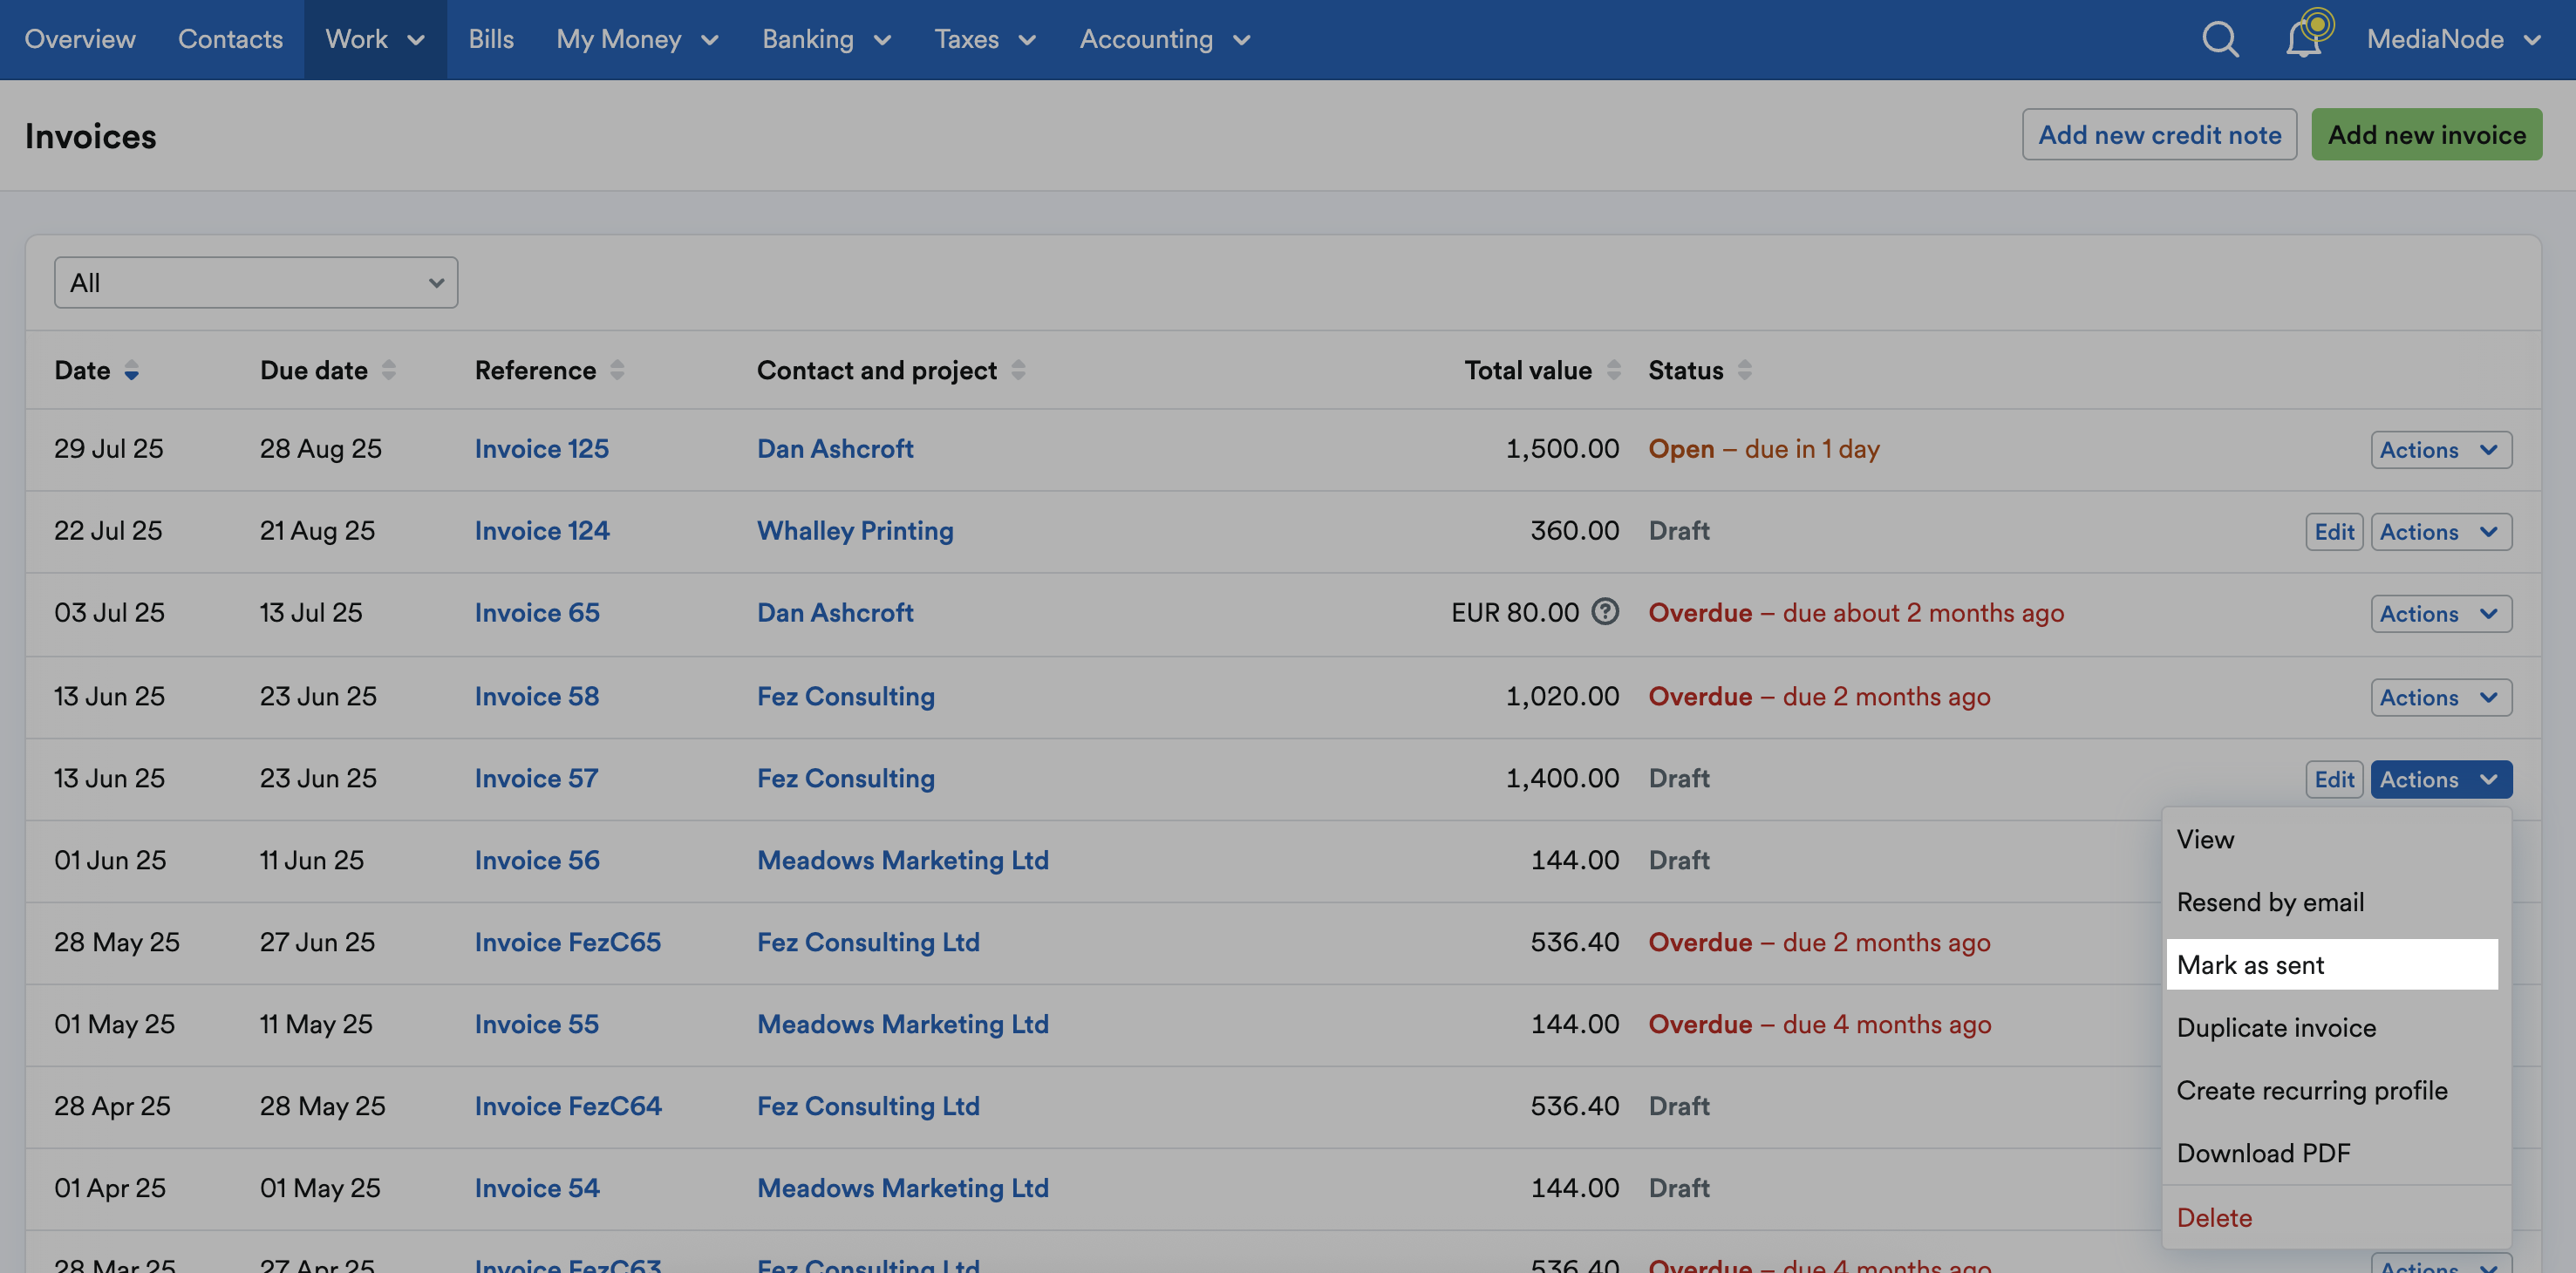Expand the Accounting menu

coord(1165,40)
